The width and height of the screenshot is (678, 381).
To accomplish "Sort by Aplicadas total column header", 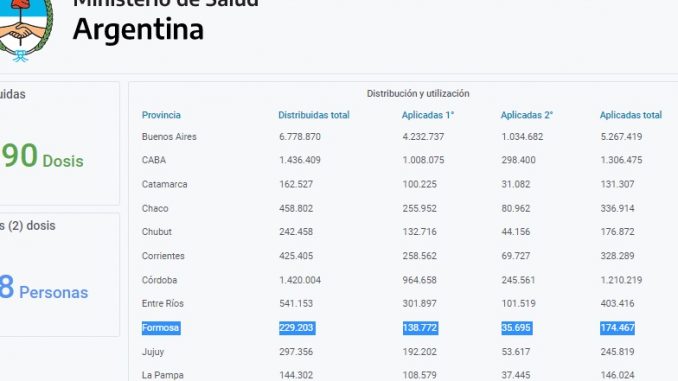I will (630, 115).
